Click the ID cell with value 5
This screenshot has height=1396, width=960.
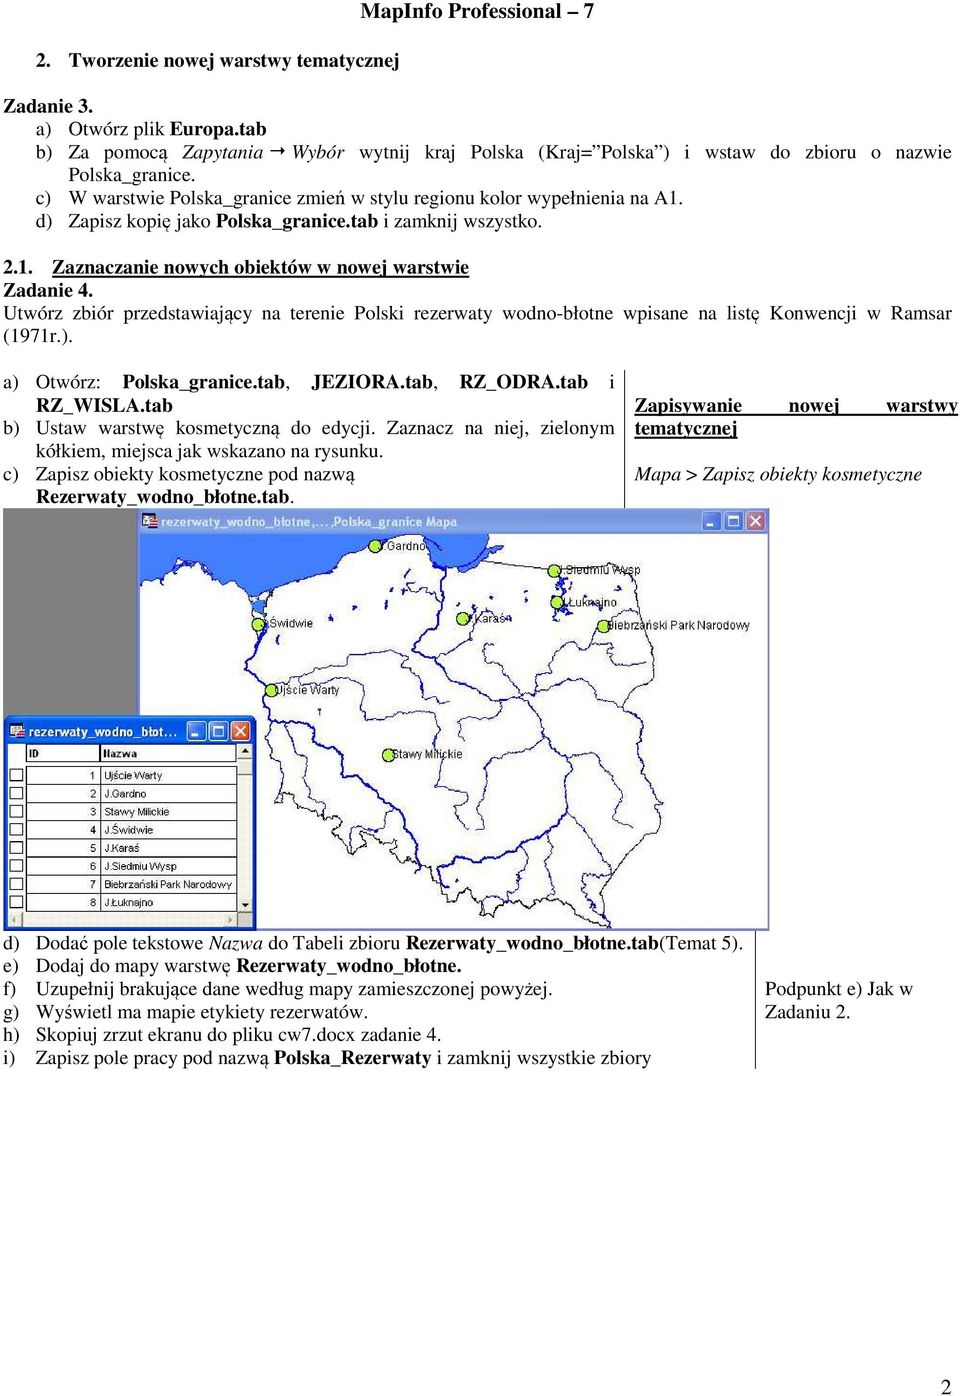[x=62, y=847]
